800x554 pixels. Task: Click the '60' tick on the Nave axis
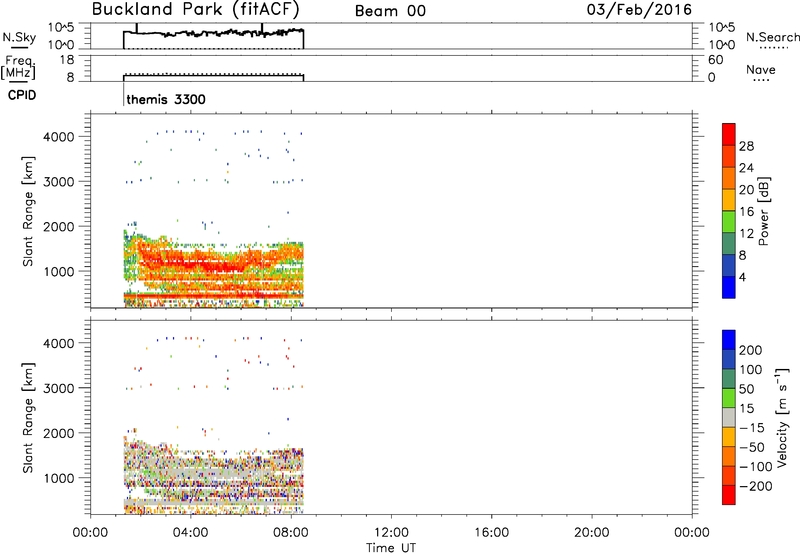coord(716,60)
